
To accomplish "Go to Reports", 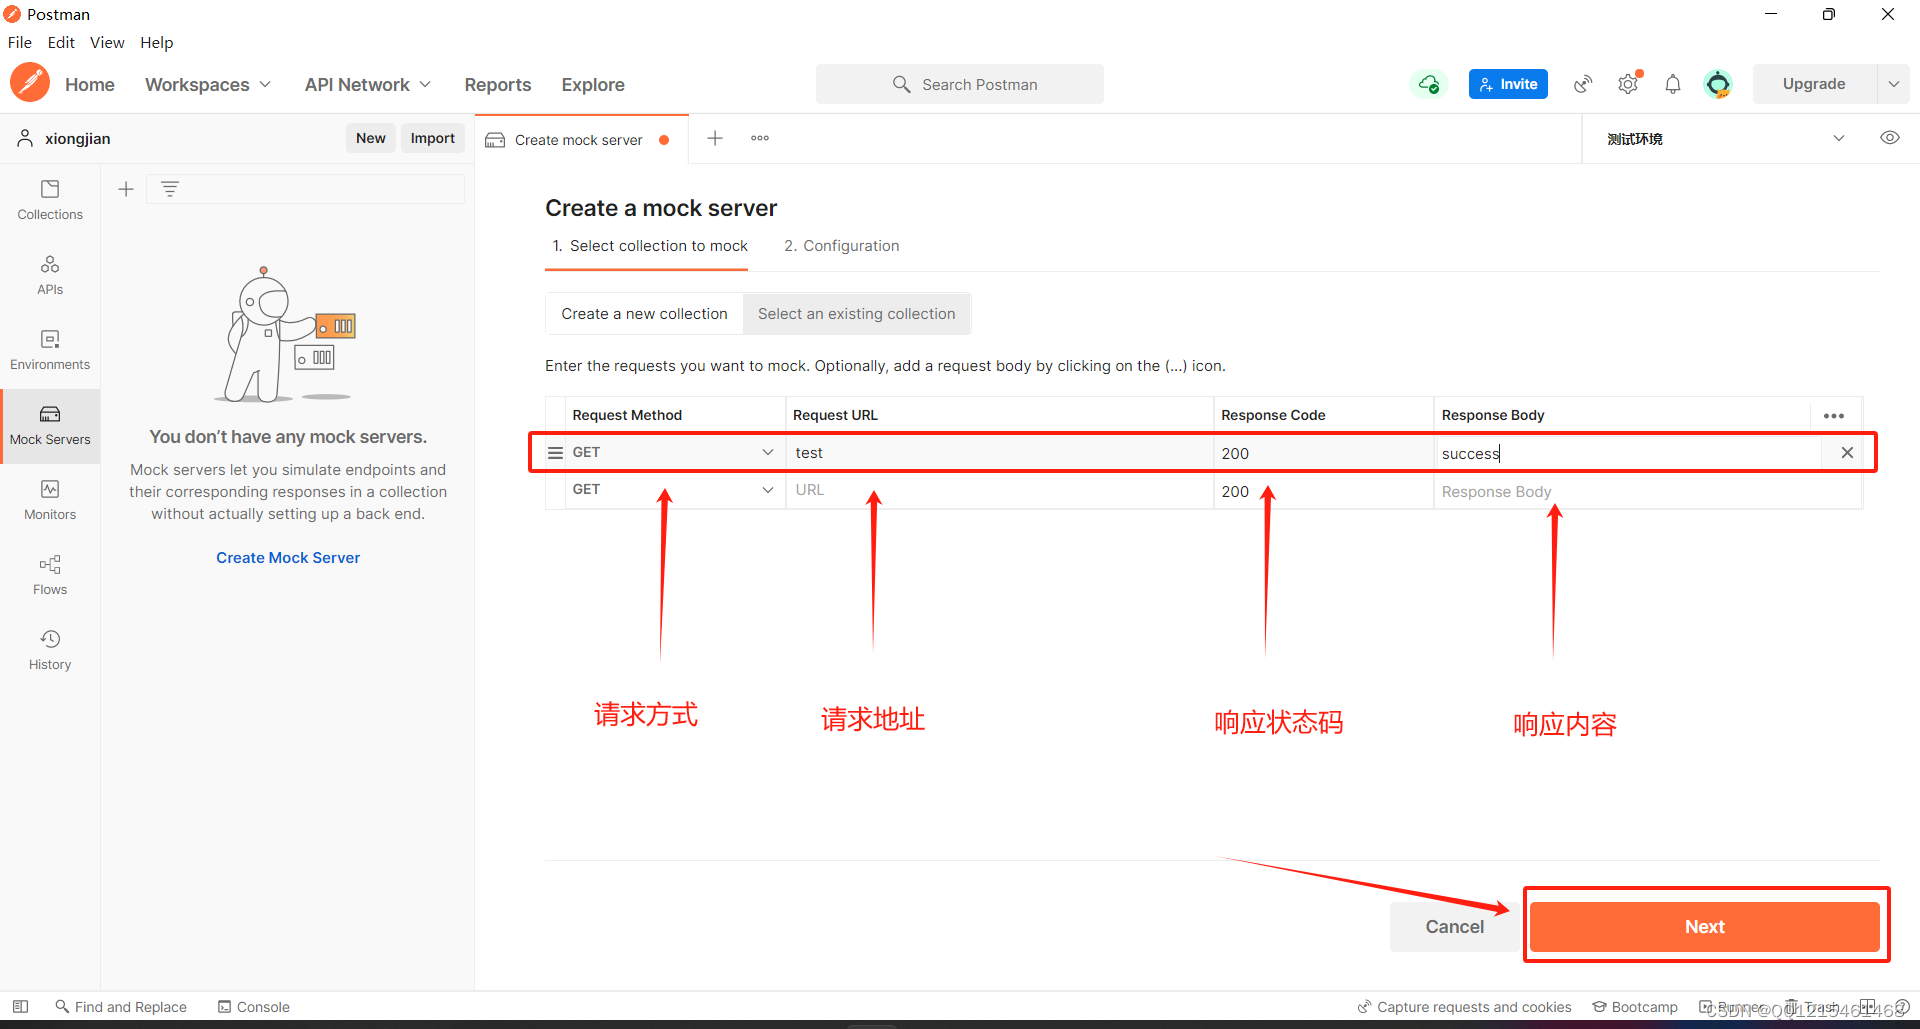I will (x=498, y=85).
